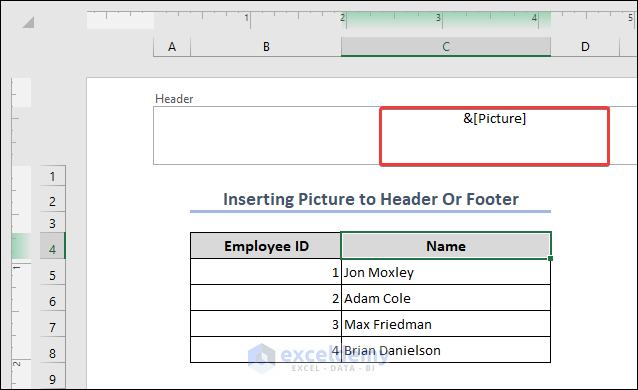
Task: Select the Employee ID cell with value 3
Action: tap(266, 324)
